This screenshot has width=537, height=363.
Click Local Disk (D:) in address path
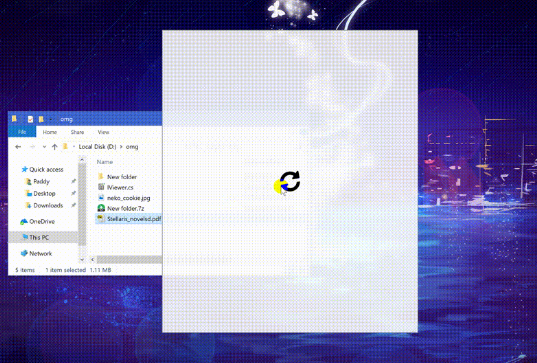click(x=97, y=147)
